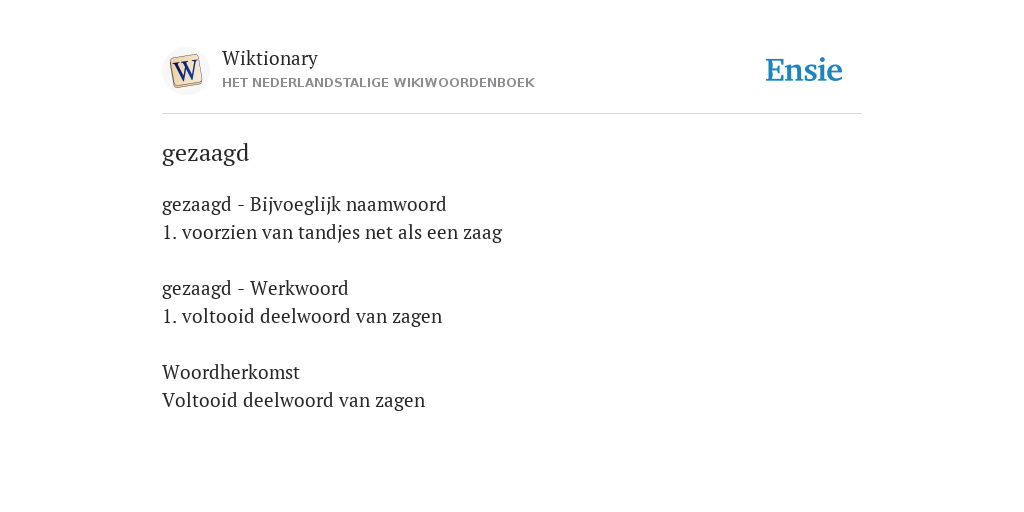Click the word 'zaag' in first definition
This screenshot has height=512, width=1024.
pyautogui.click(x=483, y=233)
